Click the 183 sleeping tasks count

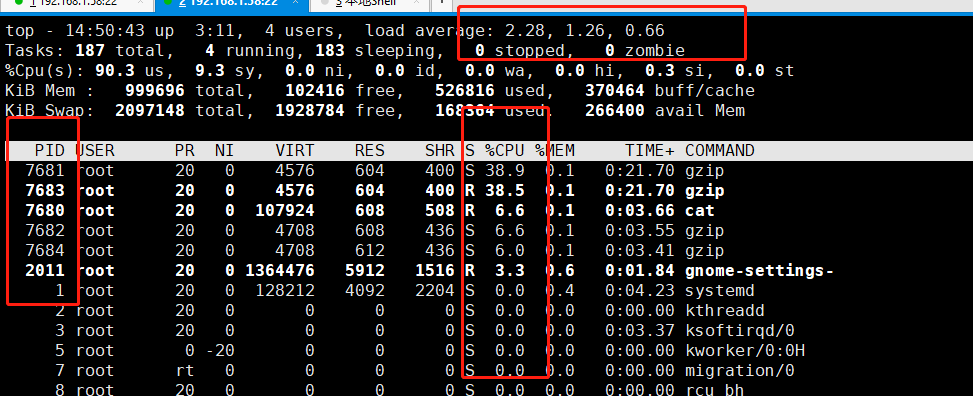330,51
